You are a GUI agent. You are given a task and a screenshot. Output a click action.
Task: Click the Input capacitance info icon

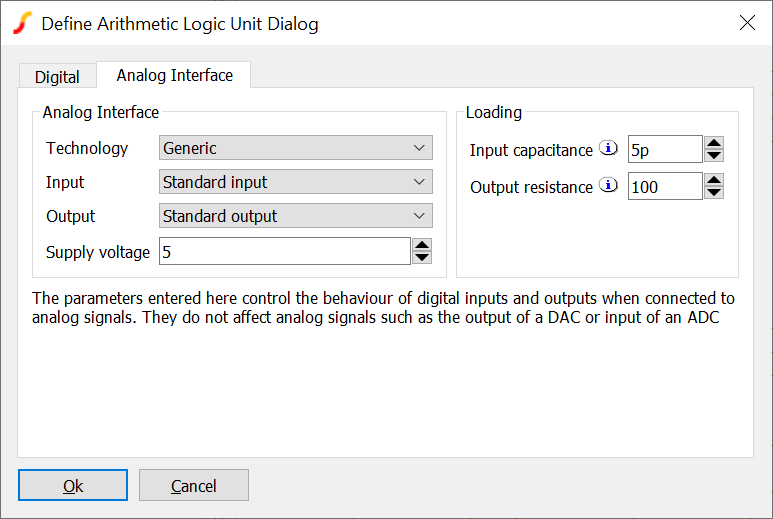click(x=608, y=149)
